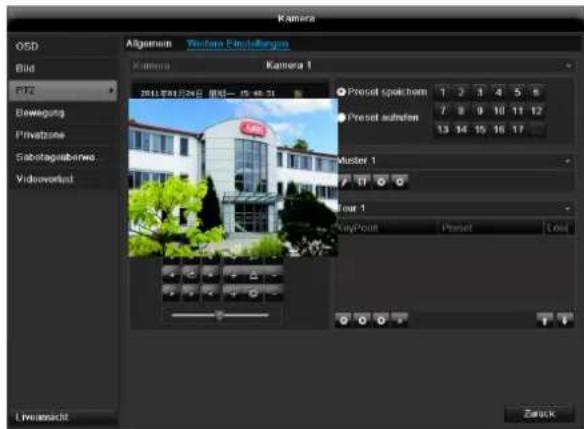Viewport: 584px width, 429px height.
Task: Click pause icon under Muster 1
Action: point(362,182)
